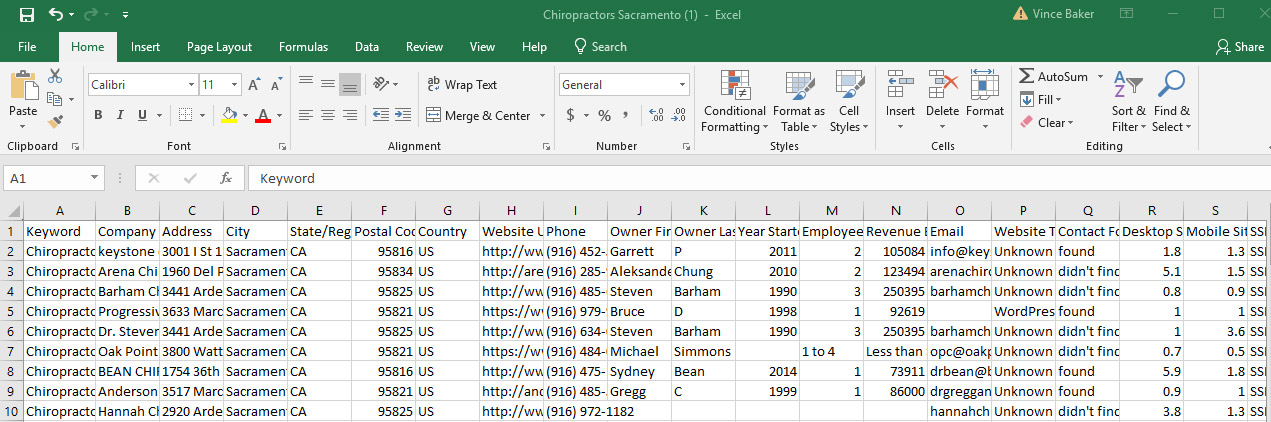This screenshot has width=1271, height=422.
Task: Open the File tab
Action: (x=27, y=47)
